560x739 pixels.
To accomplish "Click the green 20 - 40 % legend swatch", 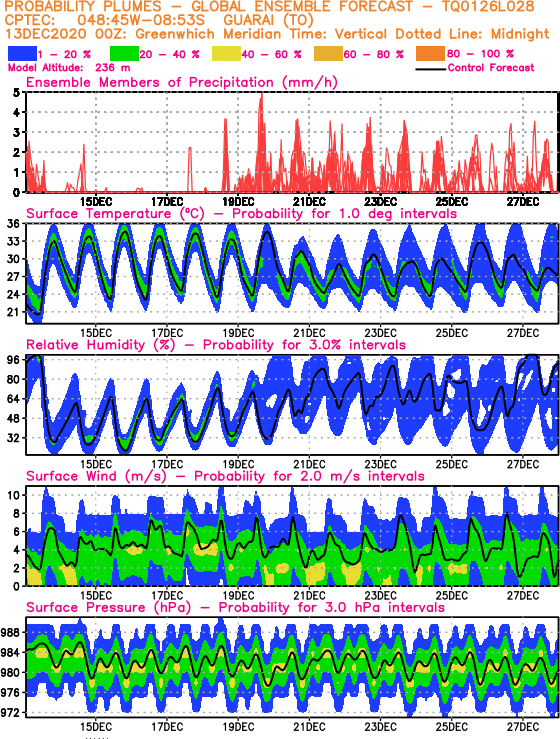I will 124,54.
